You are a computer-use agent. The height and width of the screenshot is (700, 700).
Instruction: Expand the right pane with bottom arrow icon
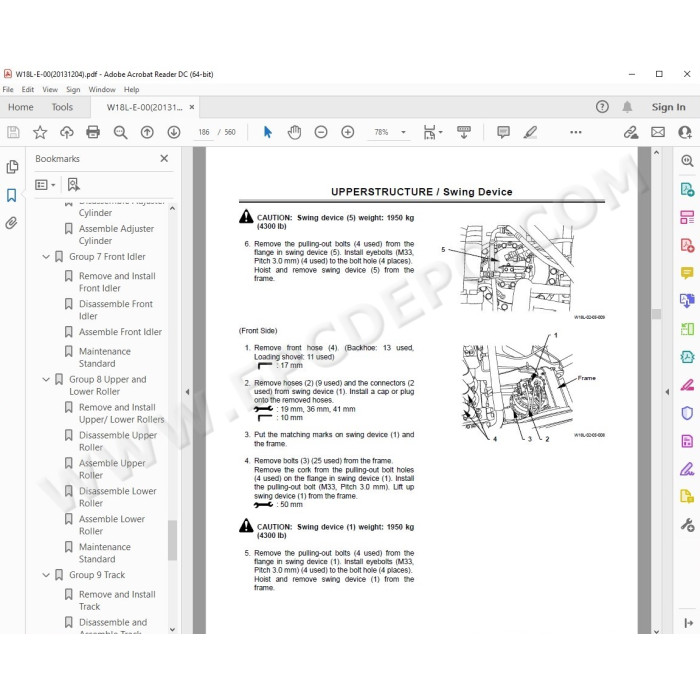point(688,623)
